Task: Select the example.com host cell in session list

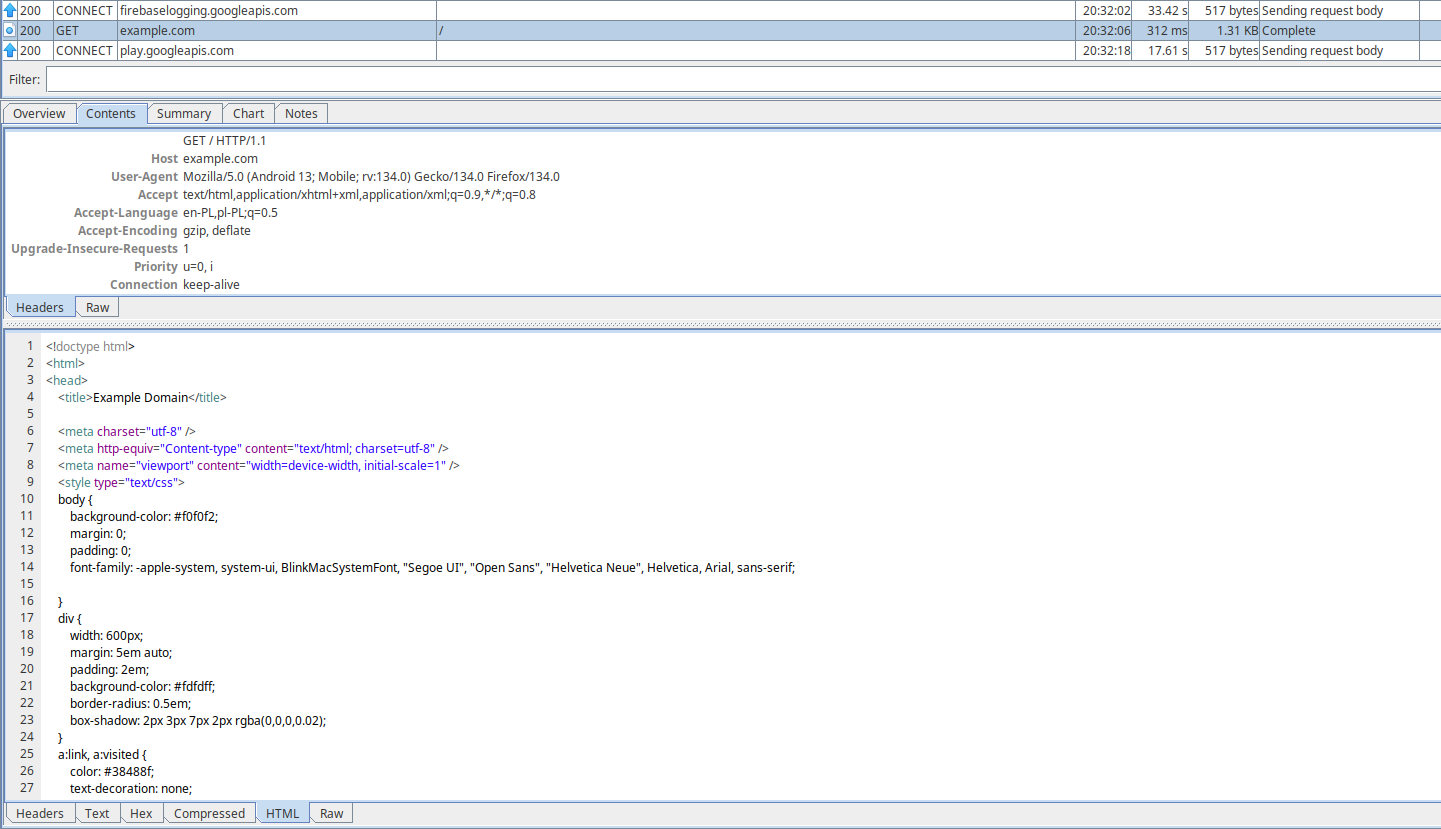Action: 276,31
